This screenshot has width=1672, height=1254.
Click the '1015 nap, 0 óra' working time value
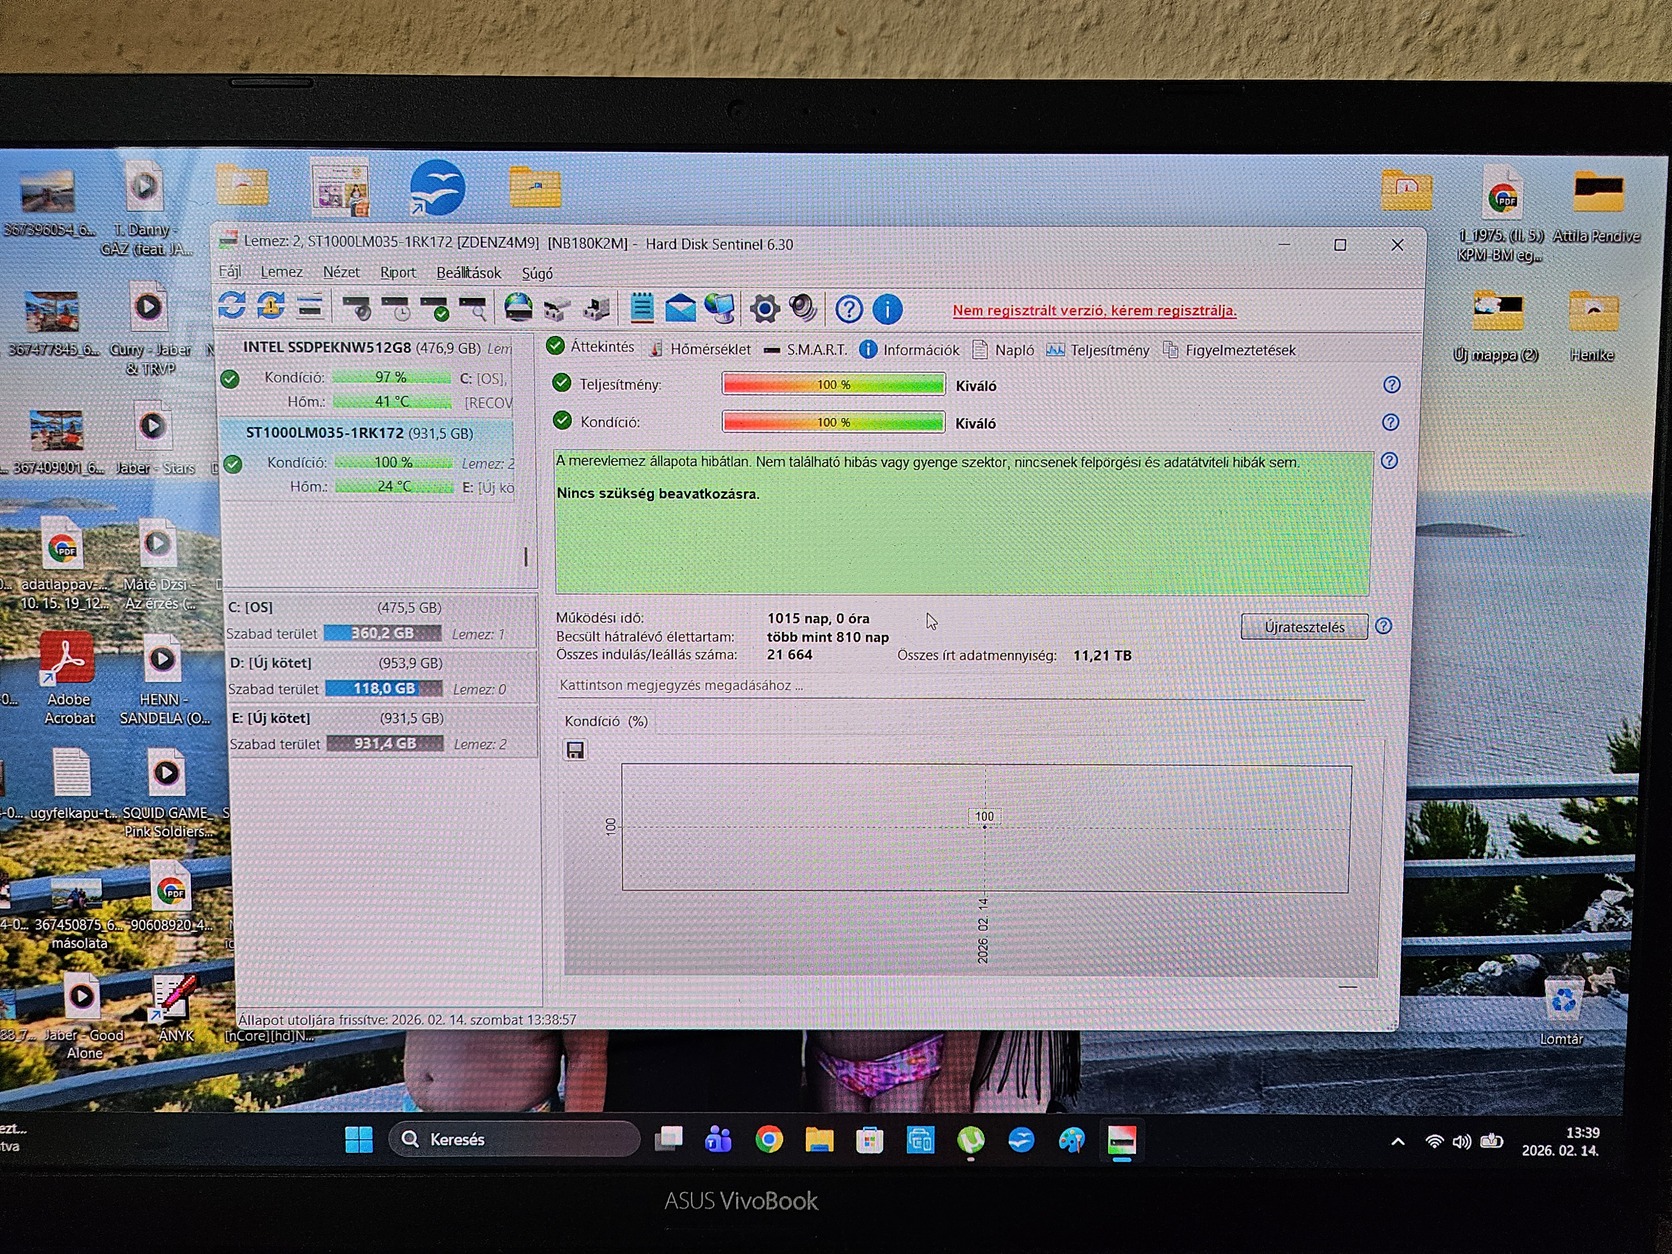(x=818, y=619)
